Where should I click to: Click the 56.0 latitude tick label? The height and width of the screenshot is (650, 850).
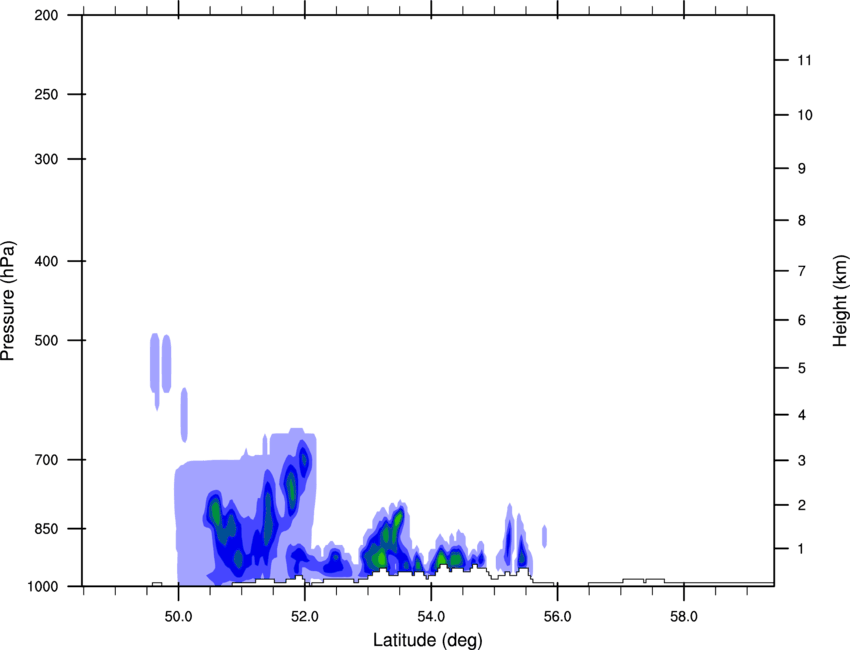(x=558, y=617)
